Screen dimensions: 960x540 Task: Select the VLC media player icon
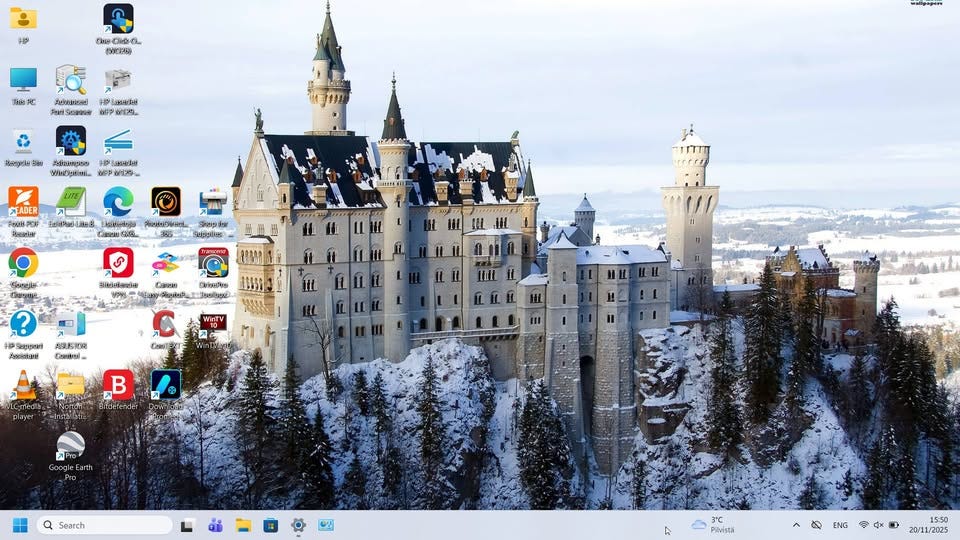(23, 395)
